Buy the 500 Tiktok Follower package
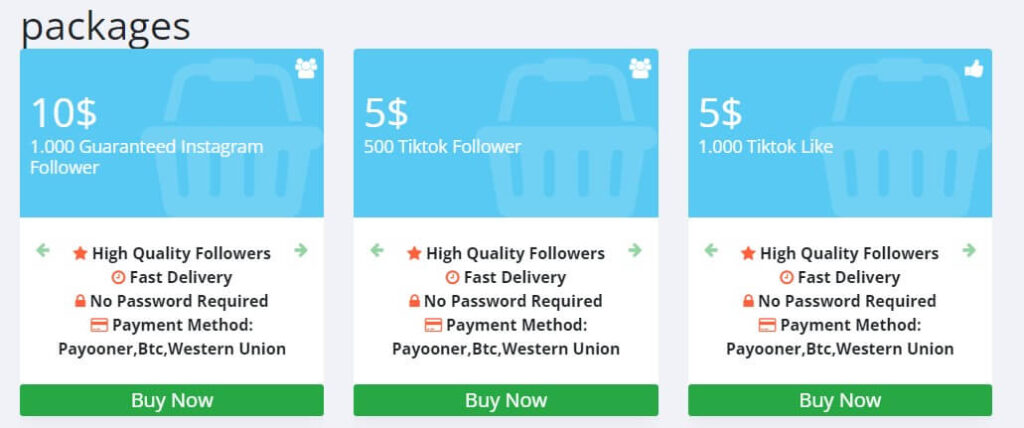This screenshot has height=428, width=1024. pos(506,400)
